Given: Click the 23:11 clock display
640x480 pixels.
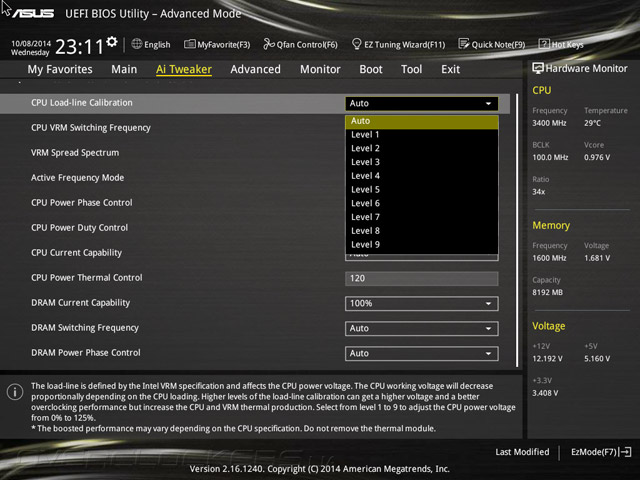Looking at the screenshot, I should pyautogui.click(x=80, y=47).
